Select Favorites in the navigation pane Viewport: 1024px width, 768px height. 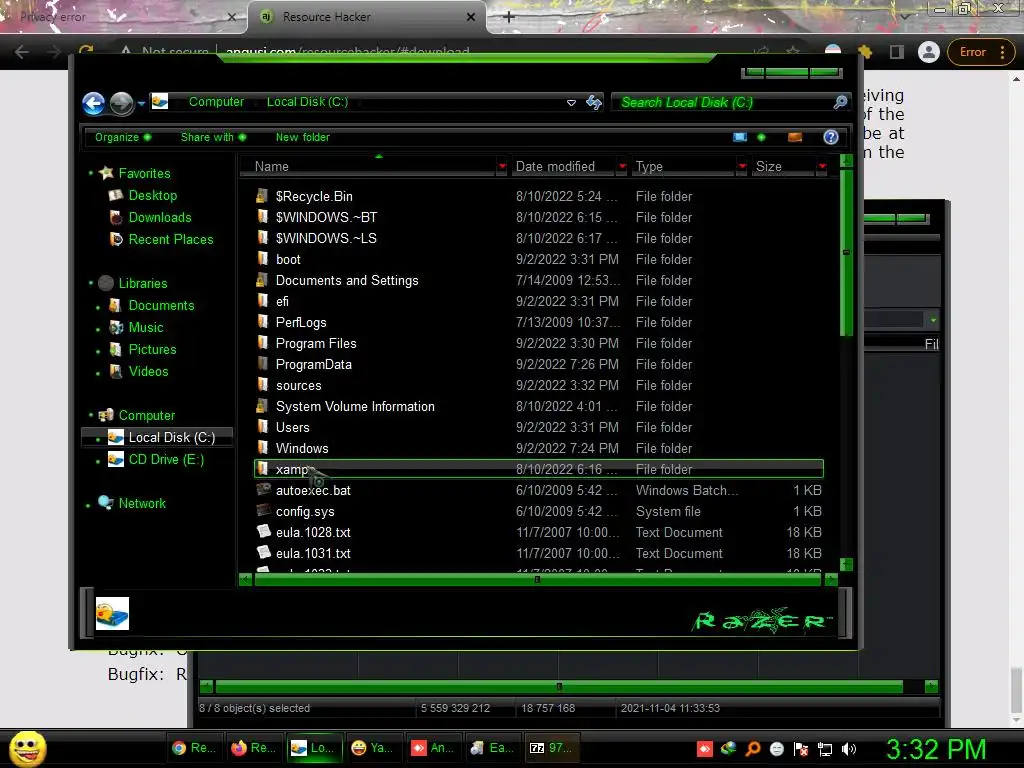click(x=144, y=173)
